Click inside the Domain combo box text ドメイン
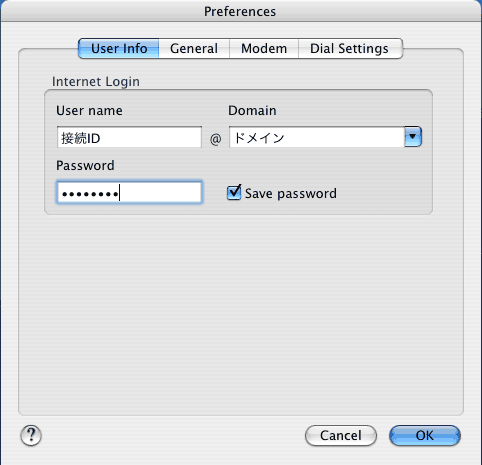 [x=317, y=137]
